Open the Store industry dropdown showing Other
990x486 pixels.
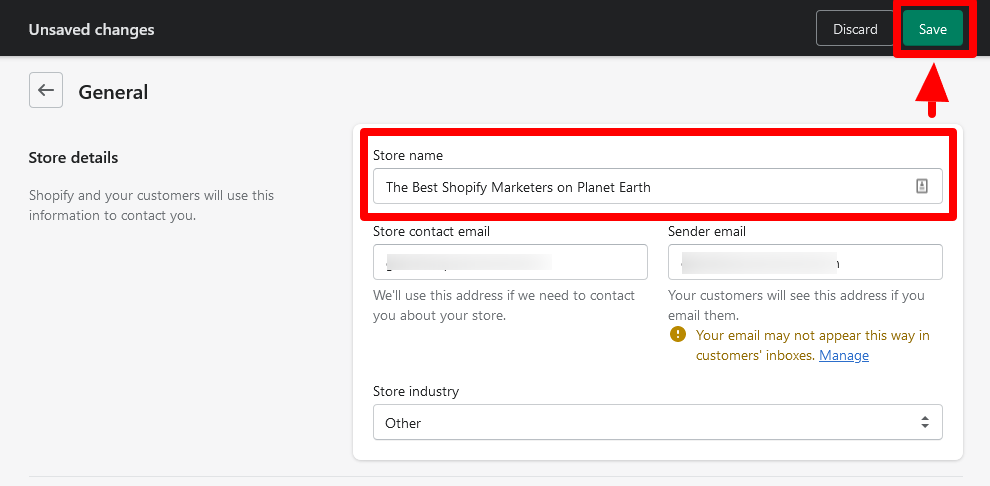click(657, 422)
